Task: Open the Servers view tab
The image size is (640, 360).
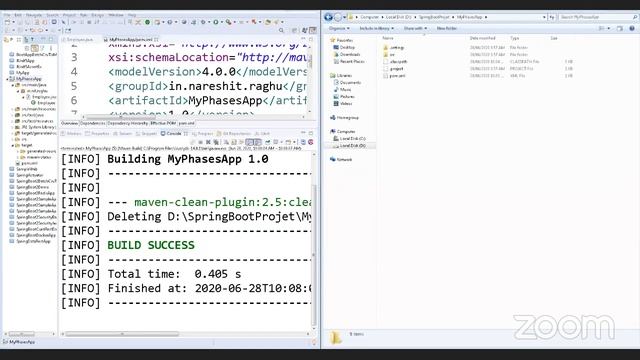Action: [x=122, y=133]
